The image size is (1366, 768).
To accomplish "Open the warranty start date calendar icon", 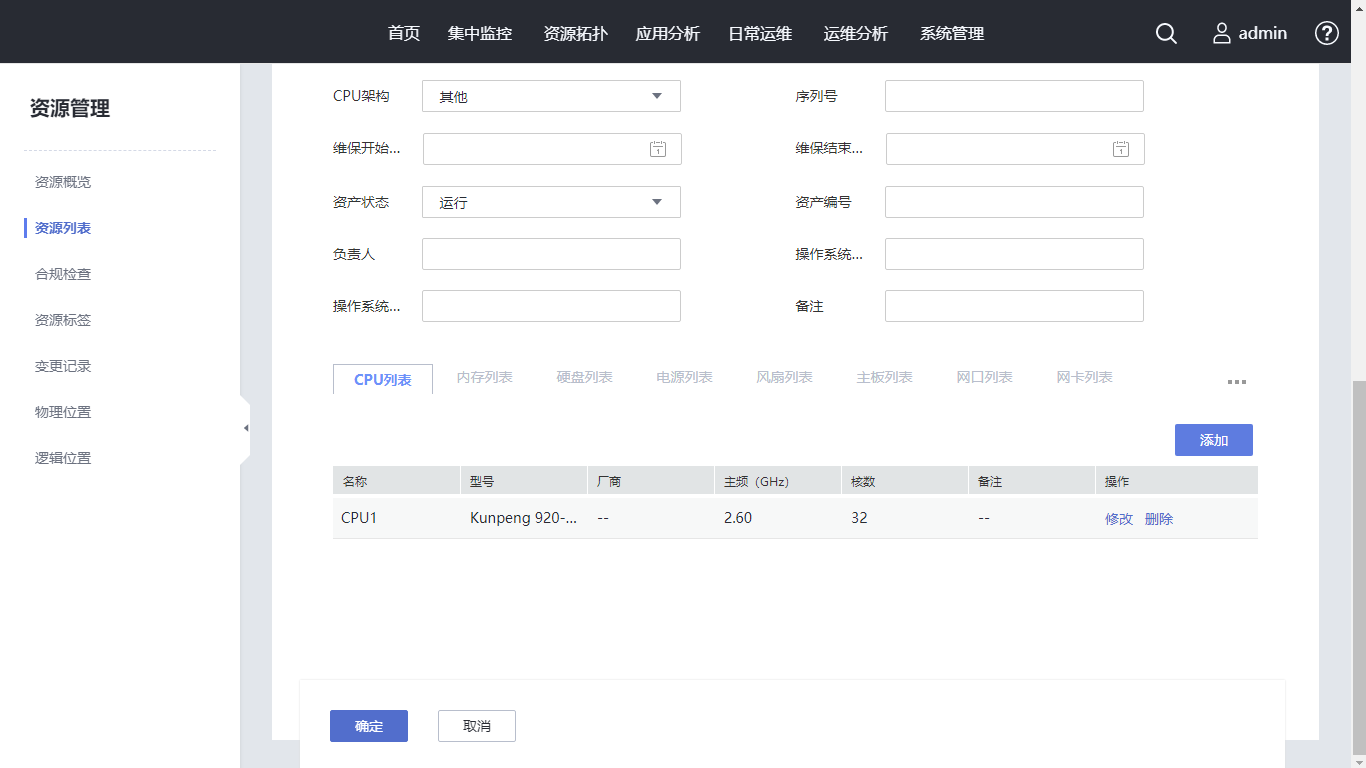I will pos(657,149).
